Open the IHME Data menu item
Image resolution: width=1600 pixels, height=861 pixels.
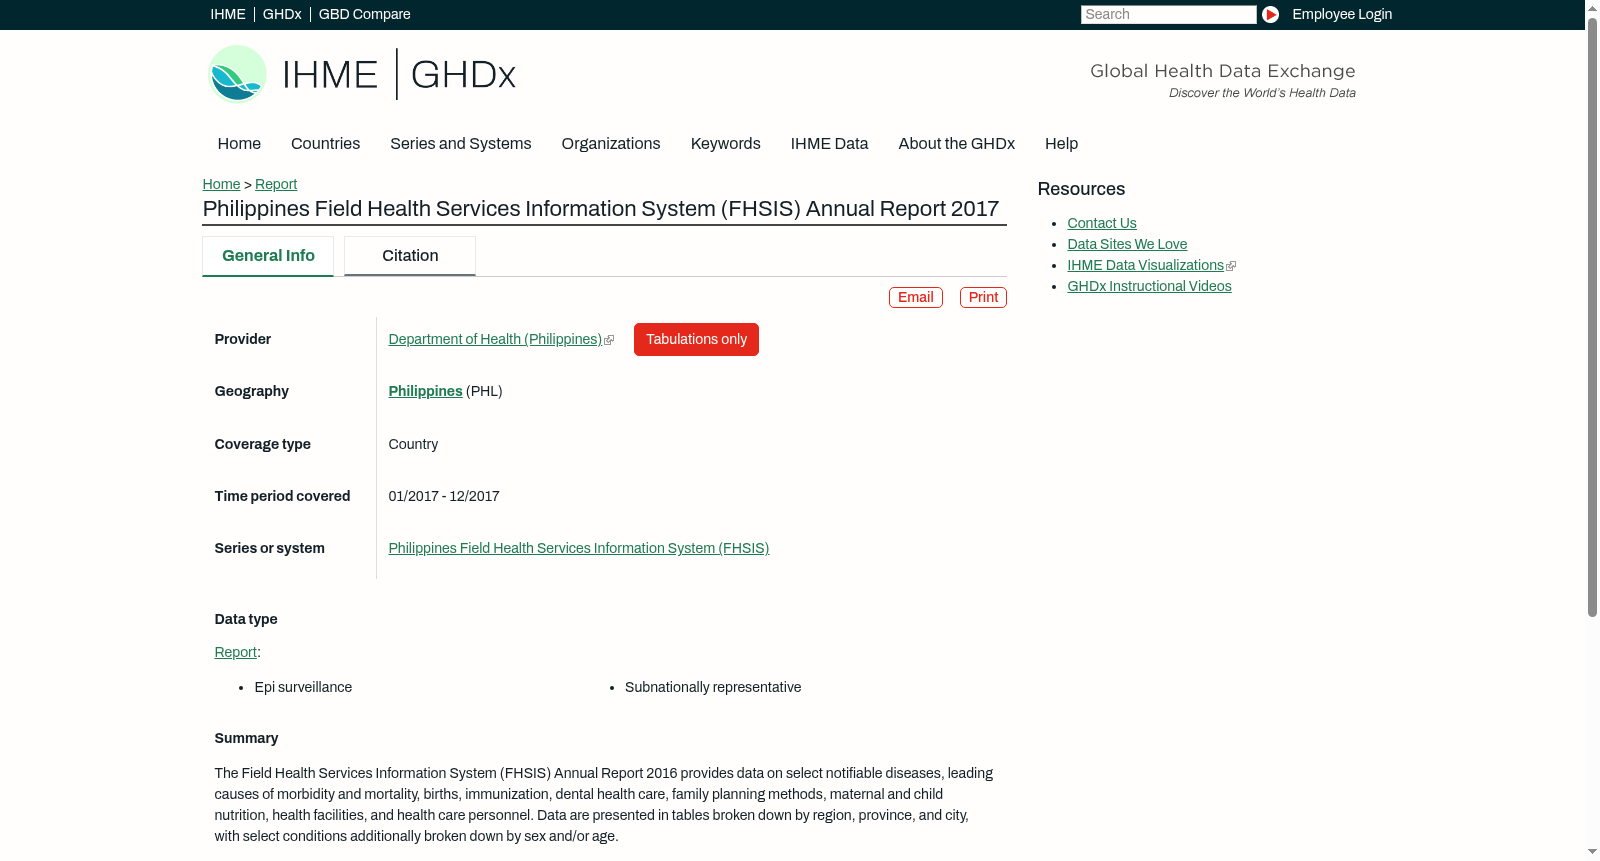coord(829,144)
